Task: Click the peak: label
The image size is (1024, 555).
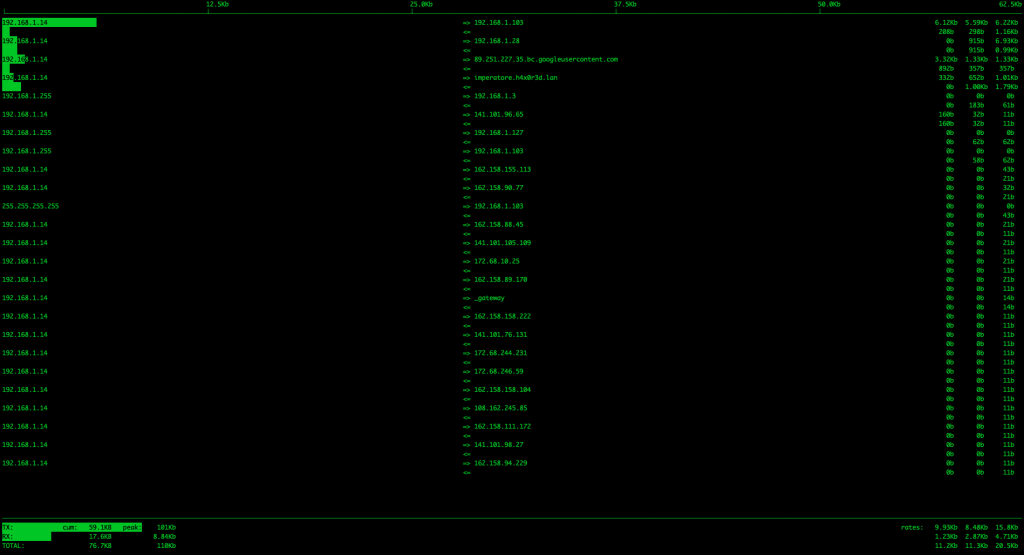Action: tap(132, 528)
